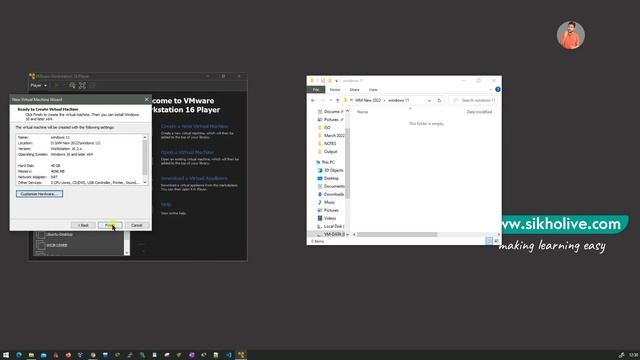Click the Back button in the wizard
The width and height of the screenshot is (640, 360).
83,225
